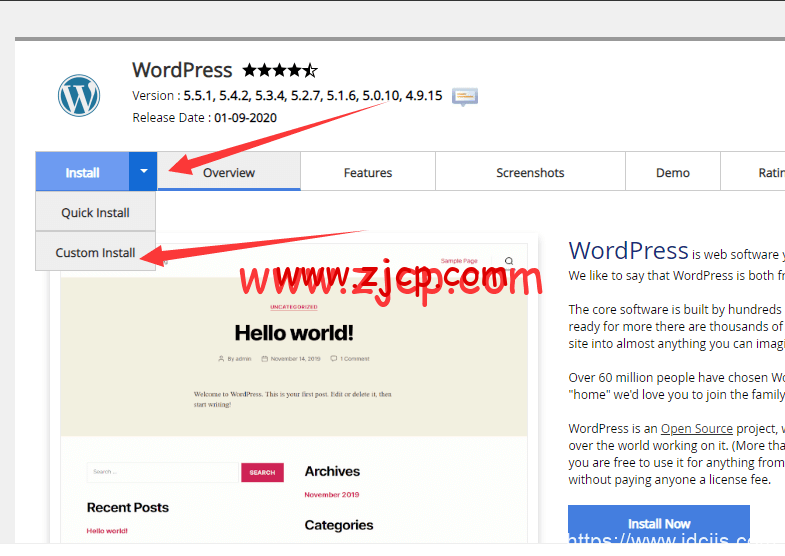
Task: Click the star rating next to WordPress
Action: pyautogui.click(x=280, y=70)
